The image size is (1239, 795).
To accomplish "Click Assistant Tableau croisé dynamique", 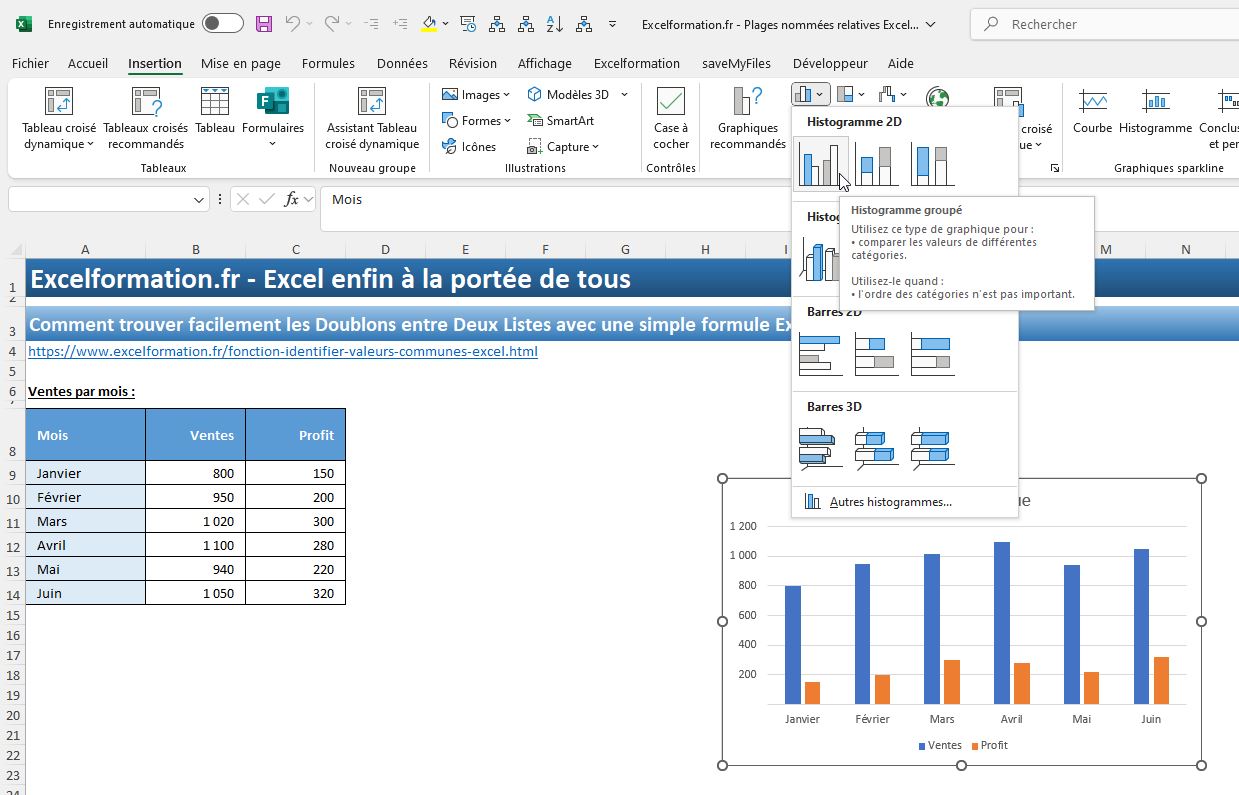I will pyautogui.click(x=372, y=118).
